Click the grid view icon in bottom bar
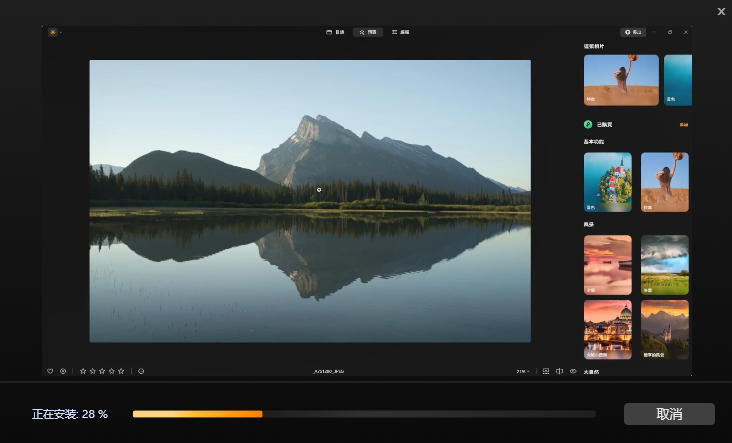732x443 pixels. pyautogui.click(x=546, y=371)
